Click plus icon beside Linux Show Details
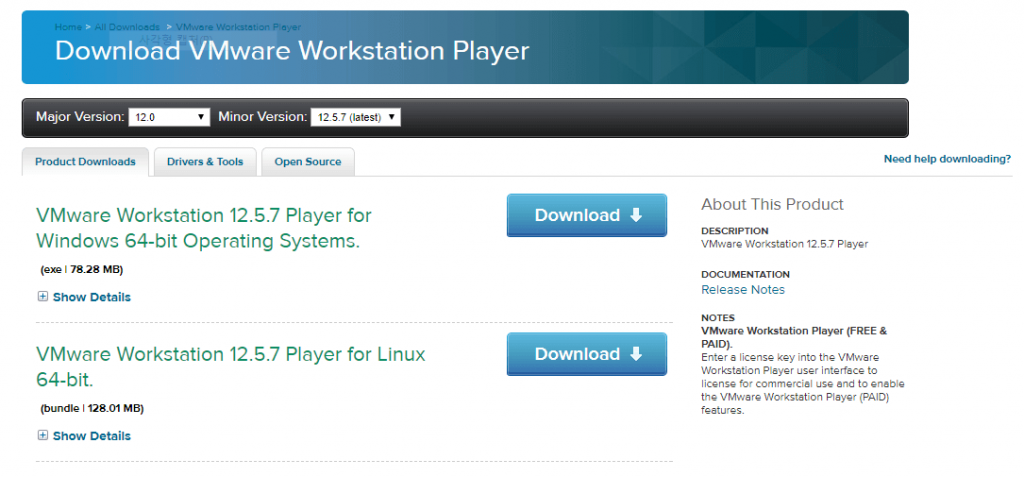This screenshot has width=1024, height=477. point(42,436)
